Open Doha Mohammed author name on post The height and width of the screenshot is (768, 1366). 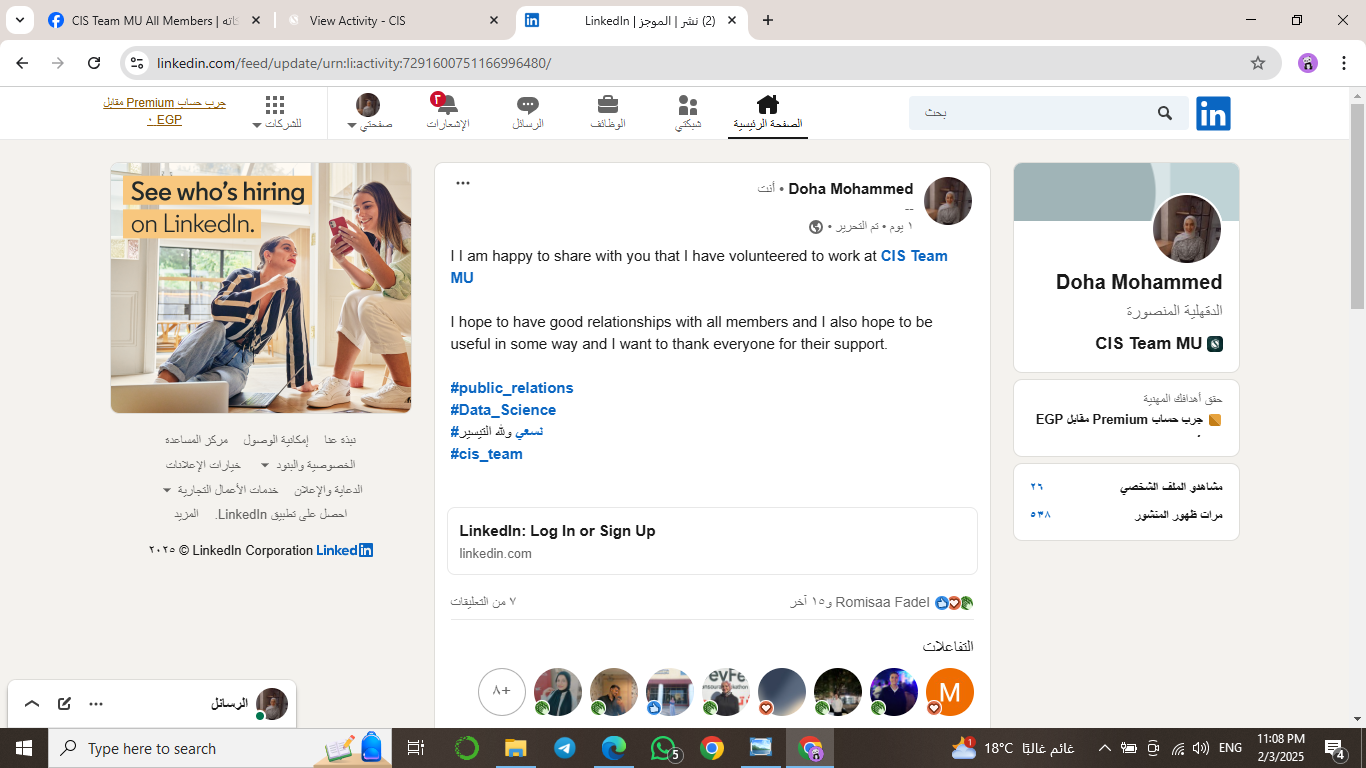tap(851, 189)
